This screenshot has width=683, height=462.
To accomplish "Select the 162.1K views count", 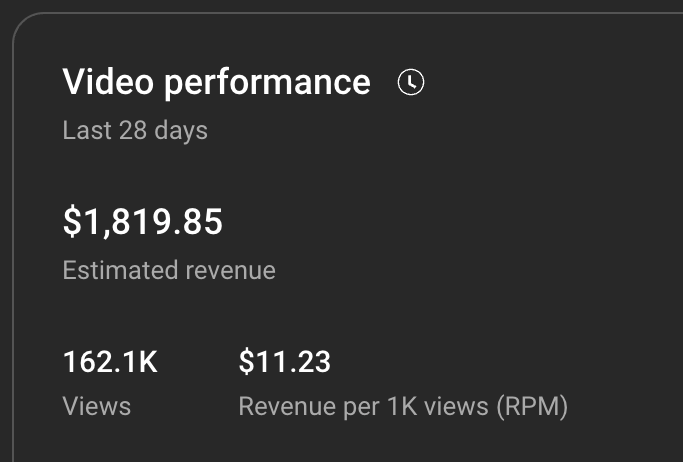I will tap(110, 362).
